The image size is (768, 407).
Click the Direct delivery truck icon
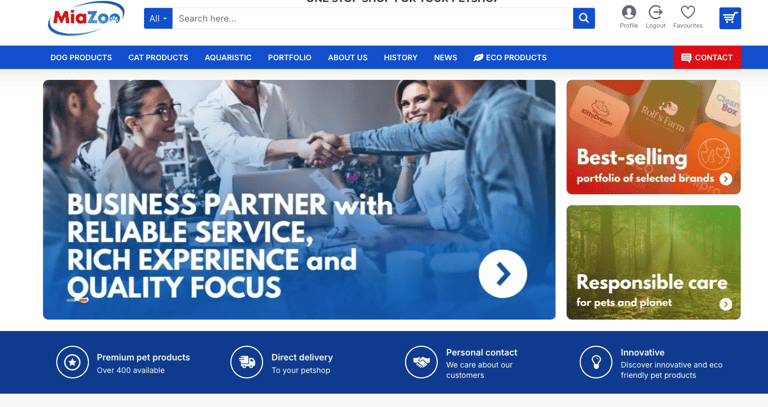pos(247,362)
